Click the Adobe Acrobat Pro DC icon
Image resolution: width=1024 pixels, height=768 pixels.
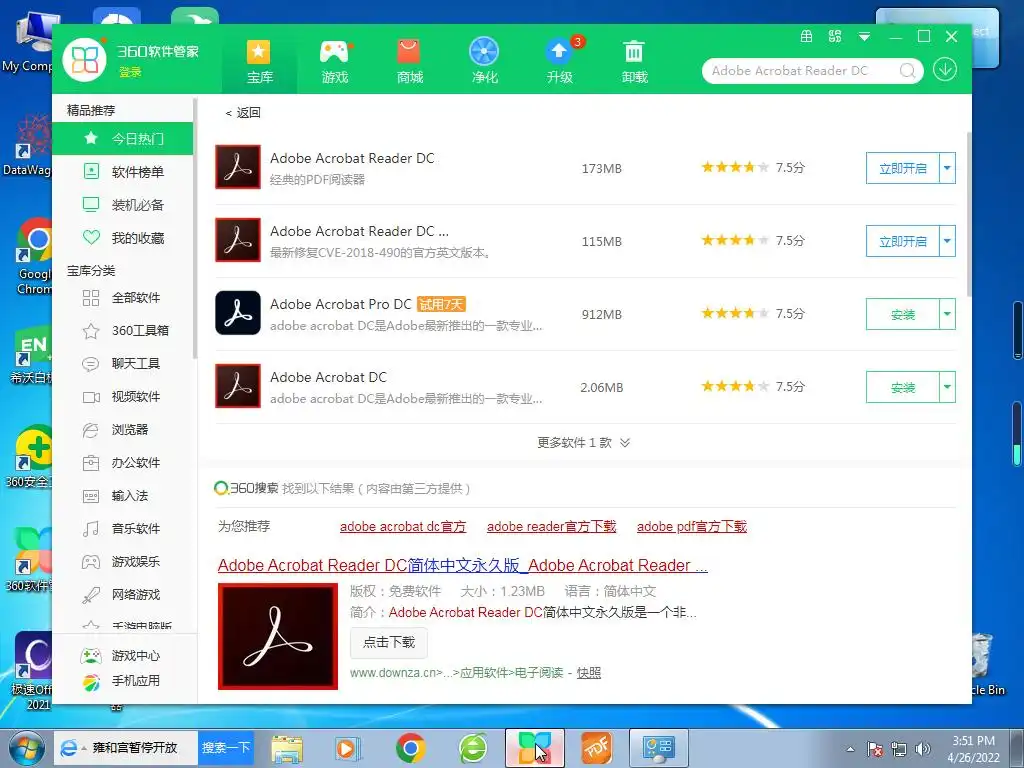tap(238, 313)
